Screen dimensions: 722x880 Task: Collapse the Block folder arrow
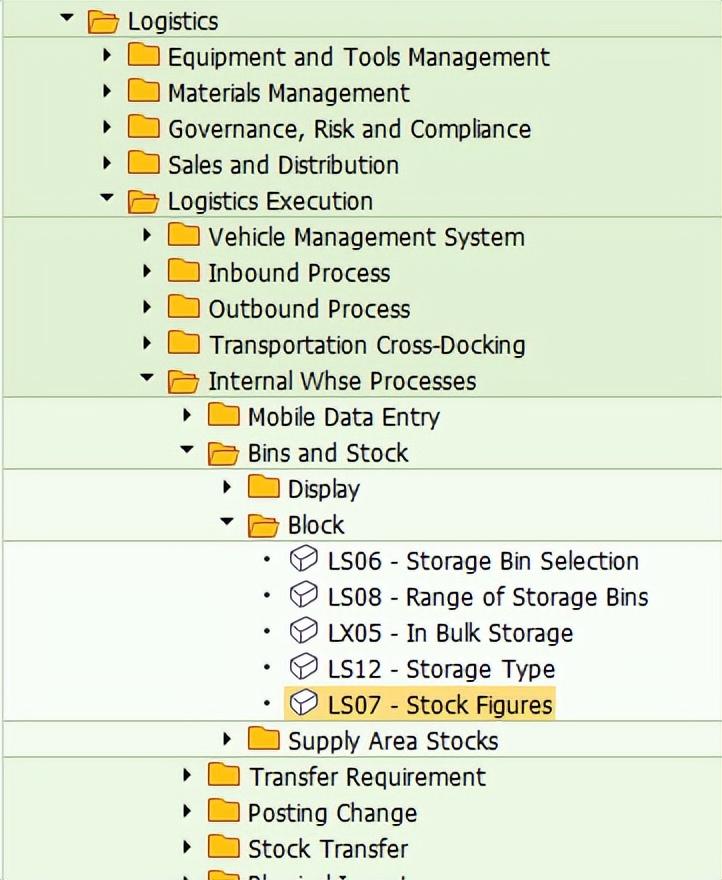227,523
